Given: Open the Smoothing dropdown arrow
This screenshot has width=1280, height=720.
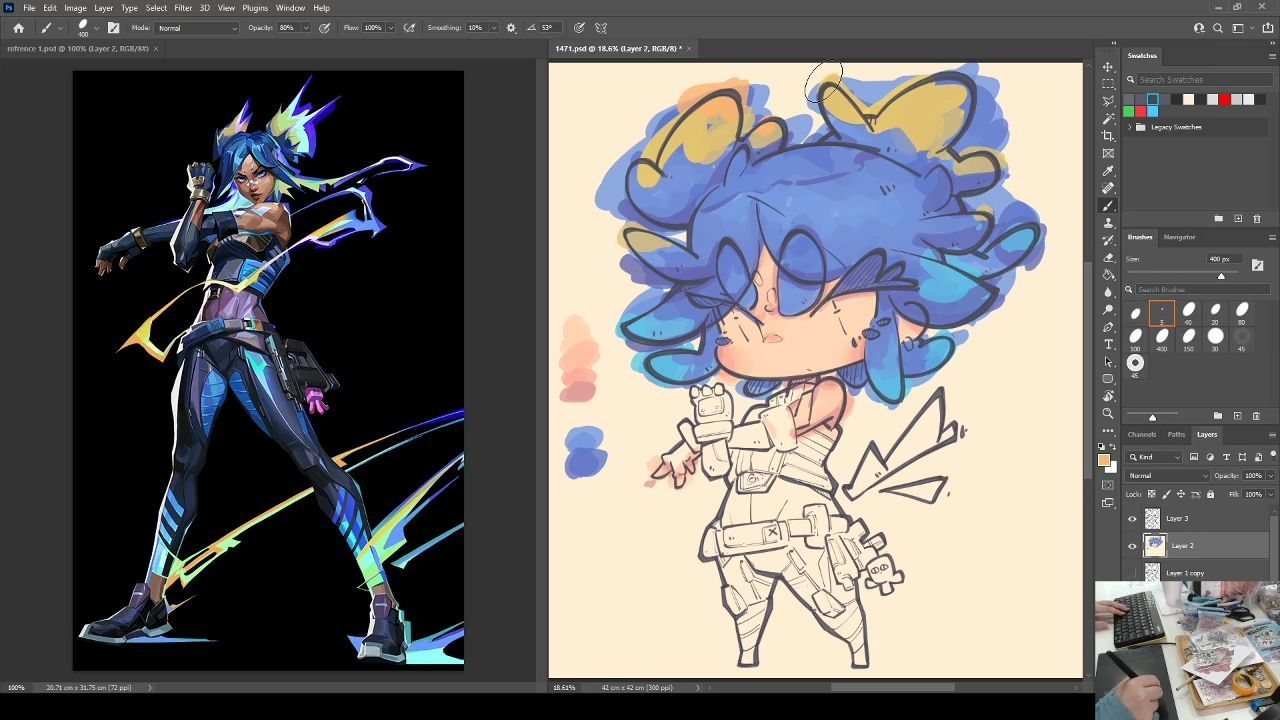Looking at the screenshot, I should pos(494,28).
